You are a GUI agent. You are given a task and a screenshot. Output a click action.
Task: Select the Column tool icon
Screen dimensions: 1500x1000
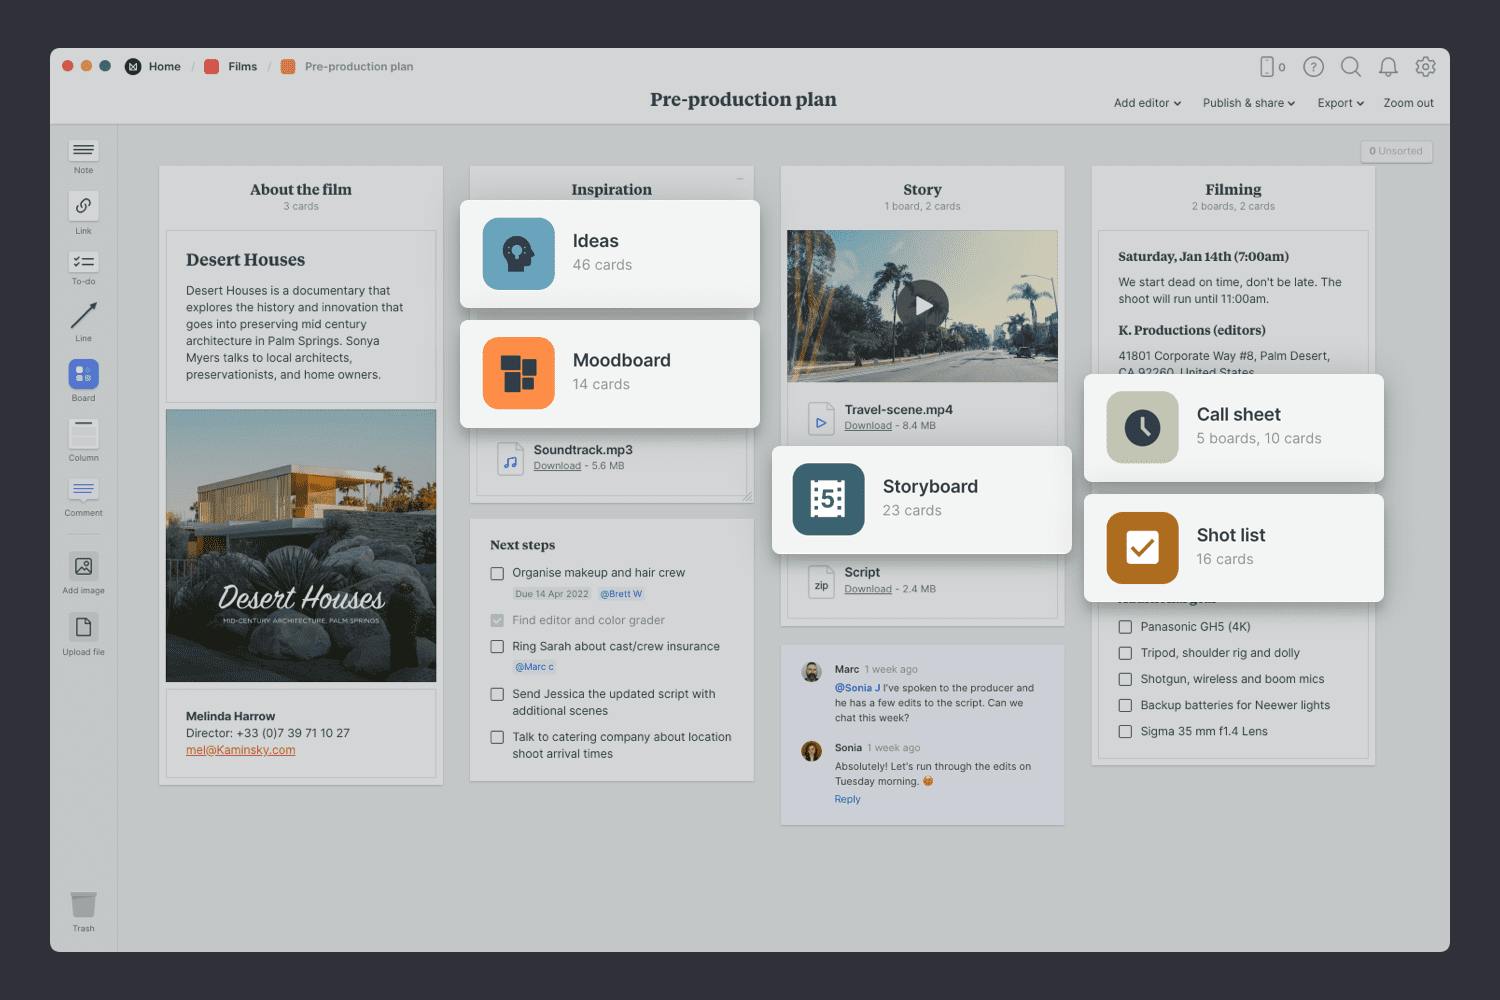pyautogui.click(x=83, y=434)
